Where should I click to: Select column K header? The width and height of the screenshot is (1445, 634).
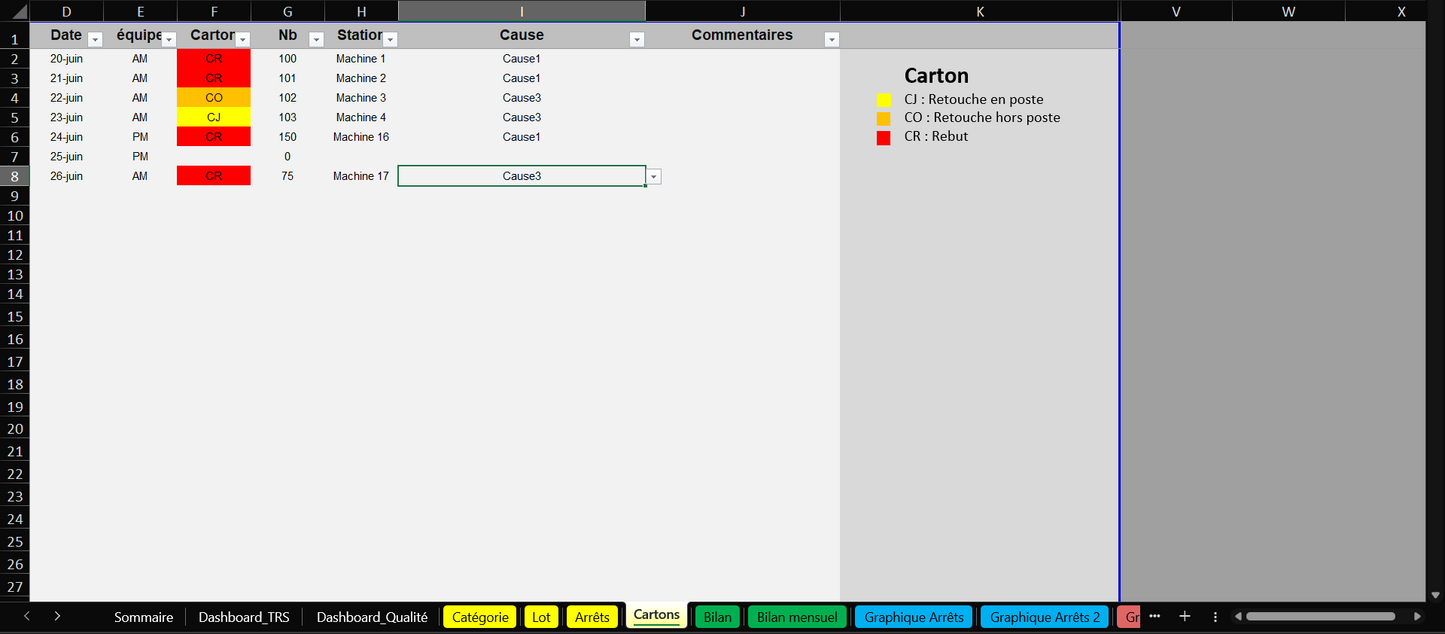tap(979, 12)
